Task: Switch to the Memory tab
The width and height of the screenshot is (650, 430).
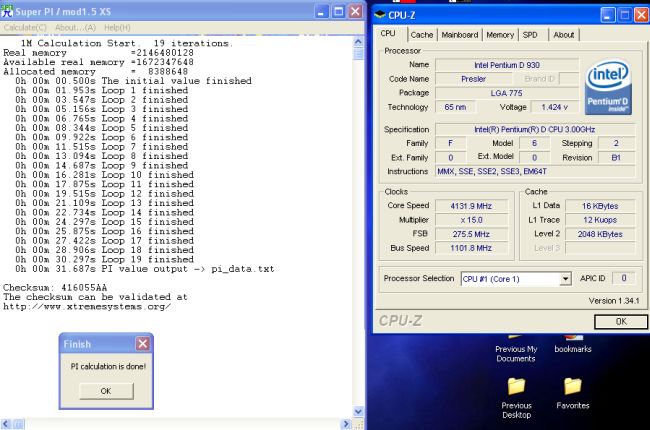Action: point(500,35)
